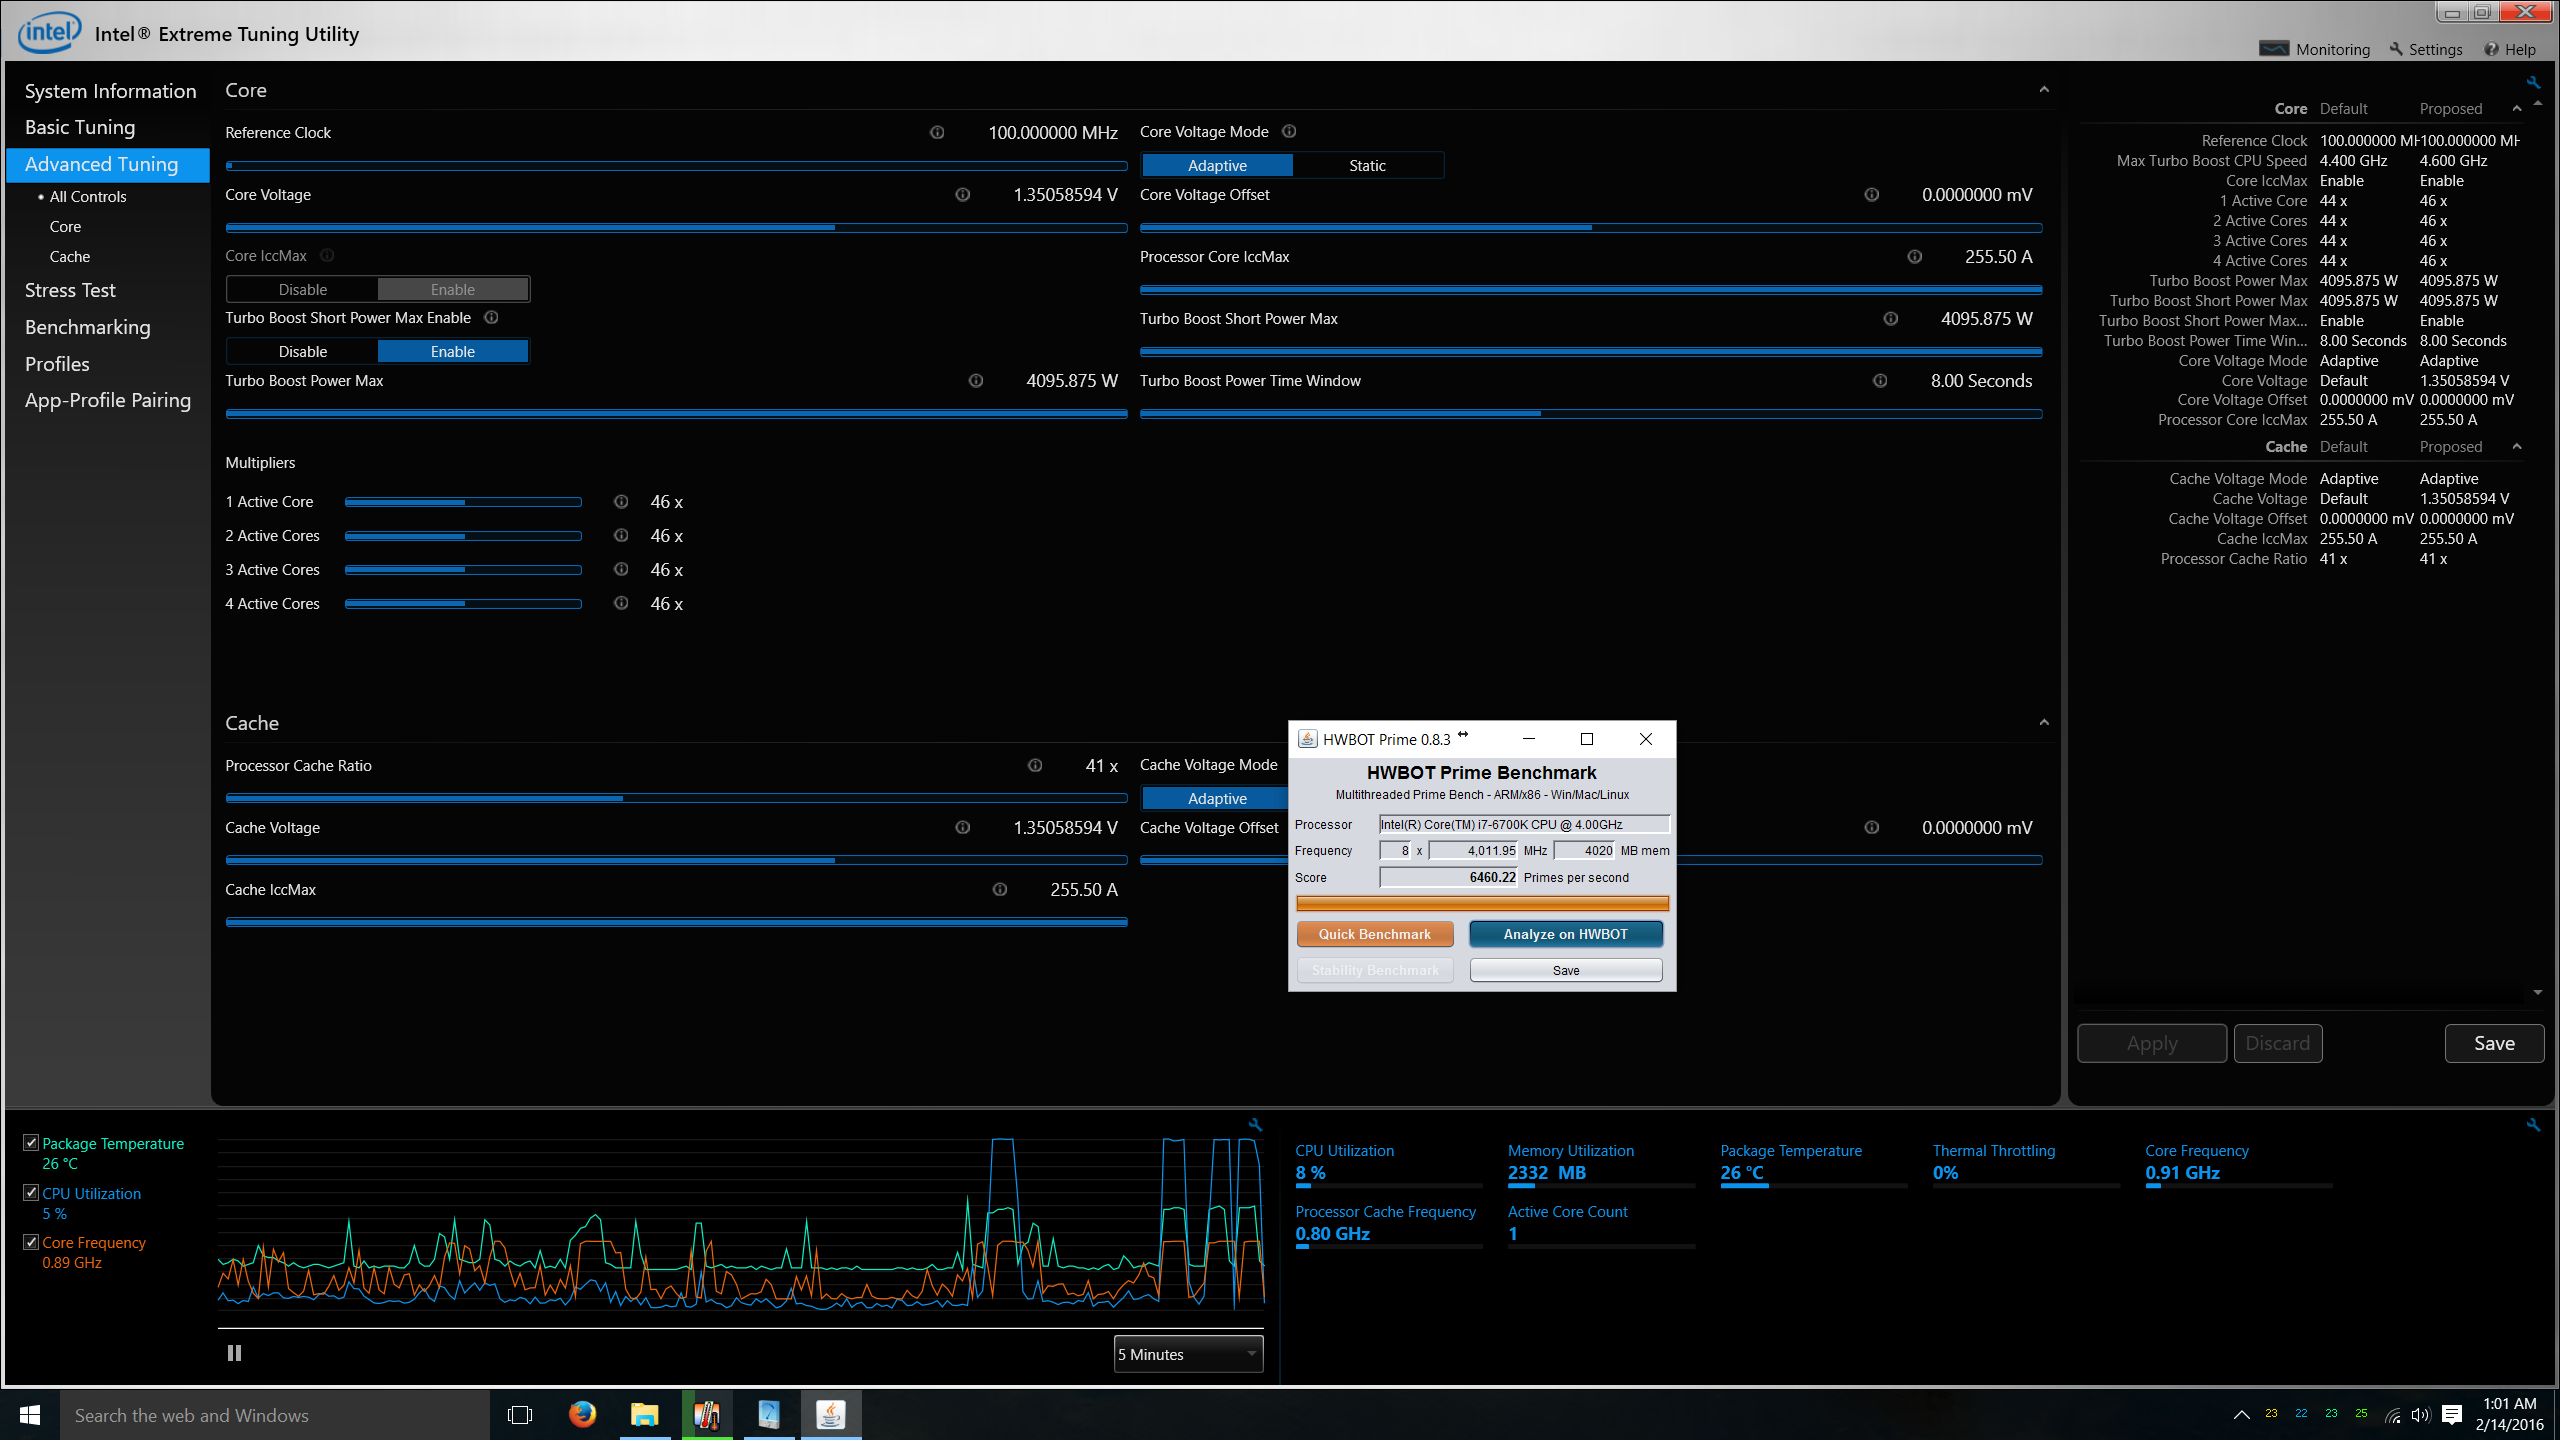Open graph settings wrench icon
The width and height of the screenshot is (2560, 1440).
tap(1255, 1125)
